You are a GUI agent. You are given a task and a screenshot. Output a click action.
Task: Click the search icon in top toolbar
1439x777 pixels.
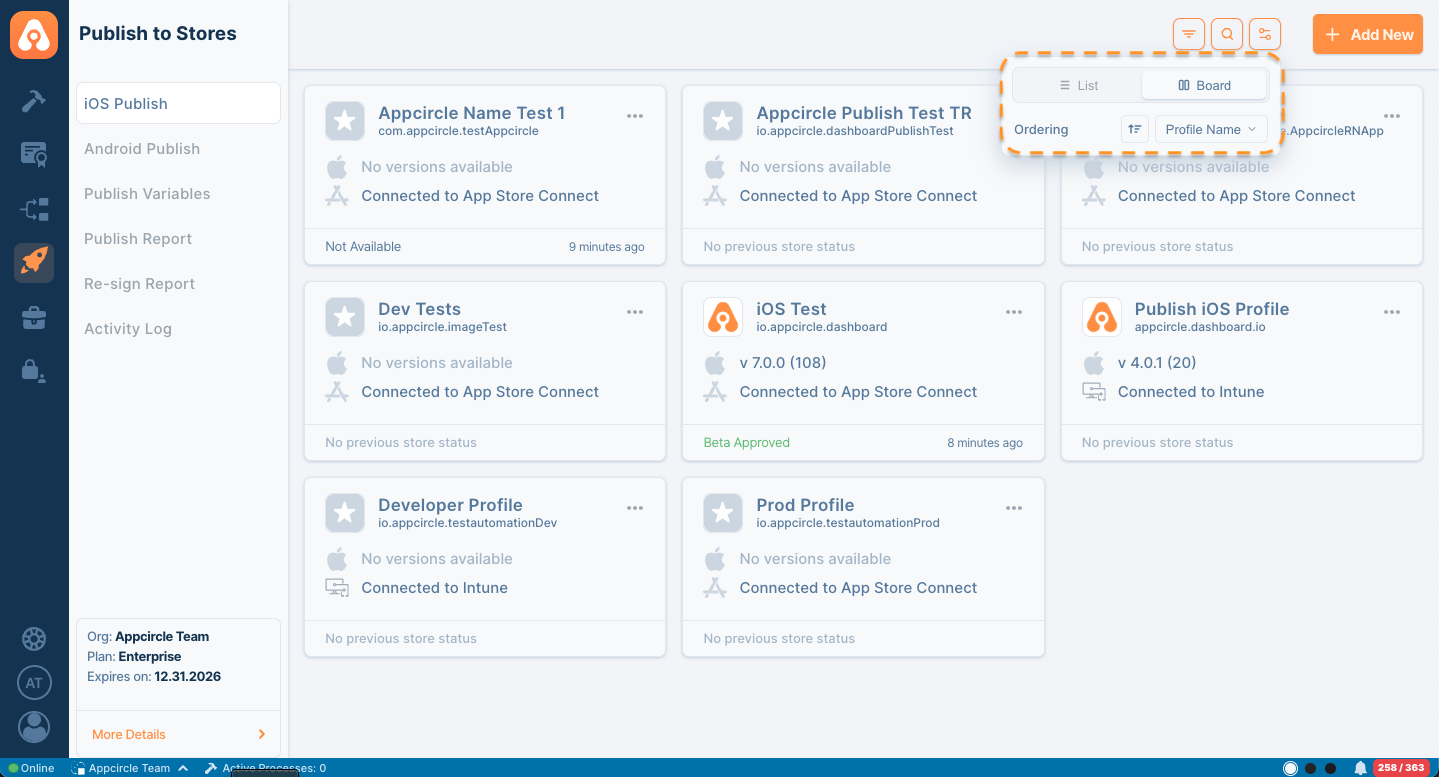[1227, 34]
